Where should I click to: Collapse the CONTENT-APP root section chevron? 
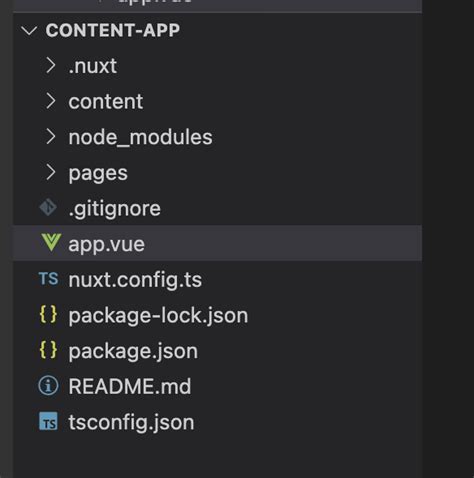[x=29, y=31]
